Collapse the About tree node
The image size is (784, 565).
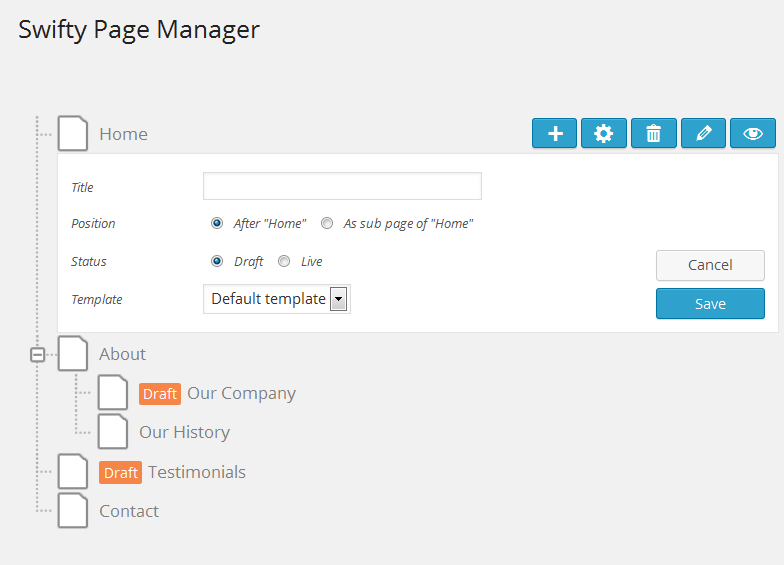[x=38, y=354]
